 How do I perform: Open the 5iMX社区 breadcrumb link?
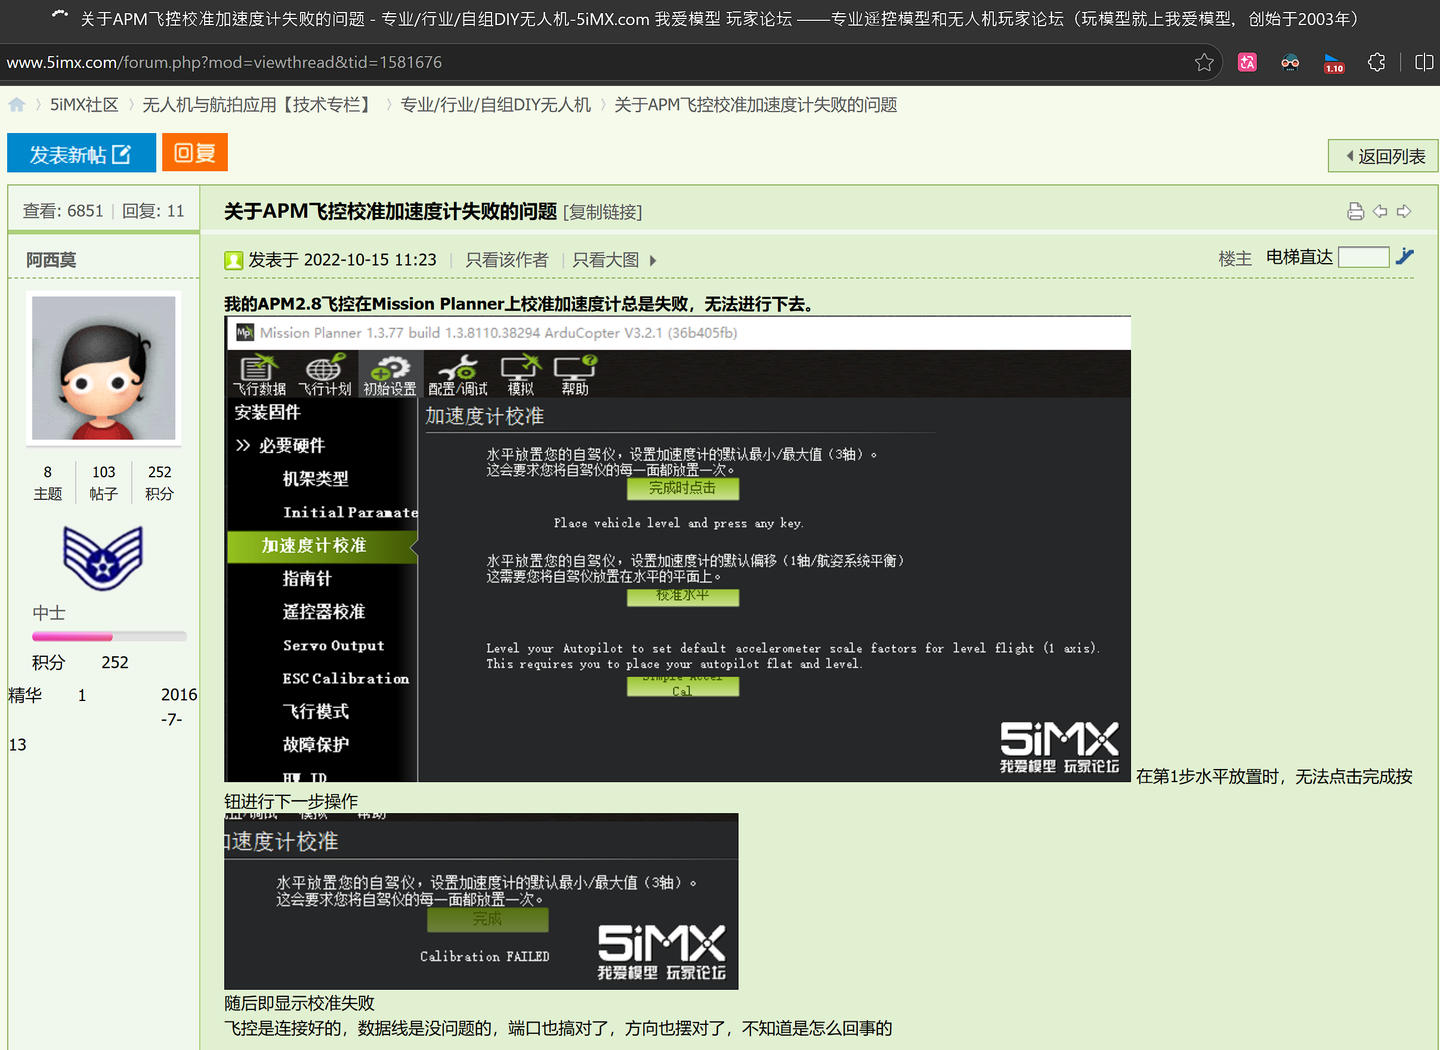[x=84, y=105]
